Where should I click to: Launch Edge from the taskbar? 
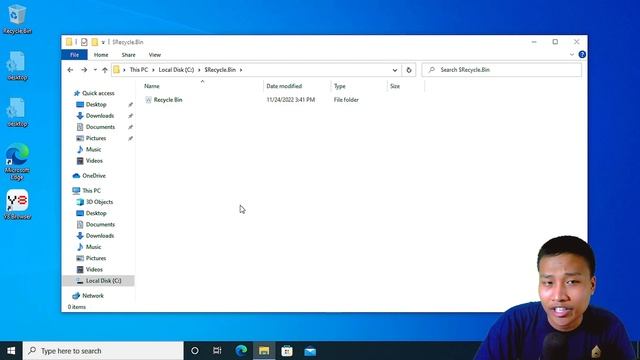pos(241,351)
